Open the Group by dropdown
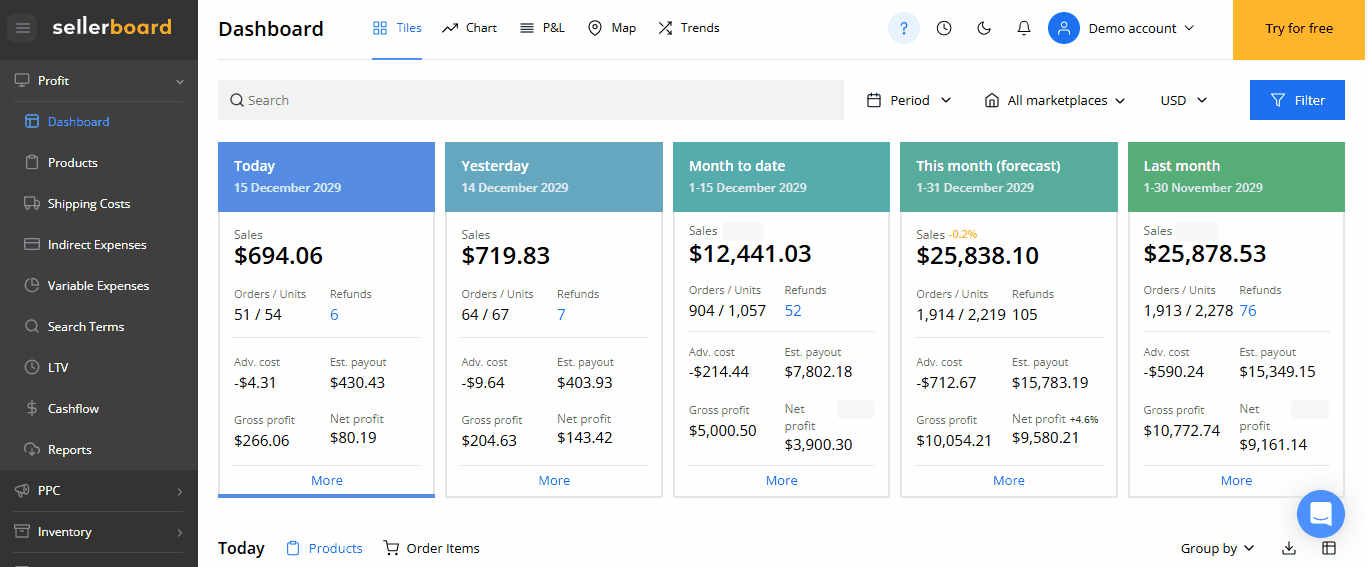 tap(1216, 548)
